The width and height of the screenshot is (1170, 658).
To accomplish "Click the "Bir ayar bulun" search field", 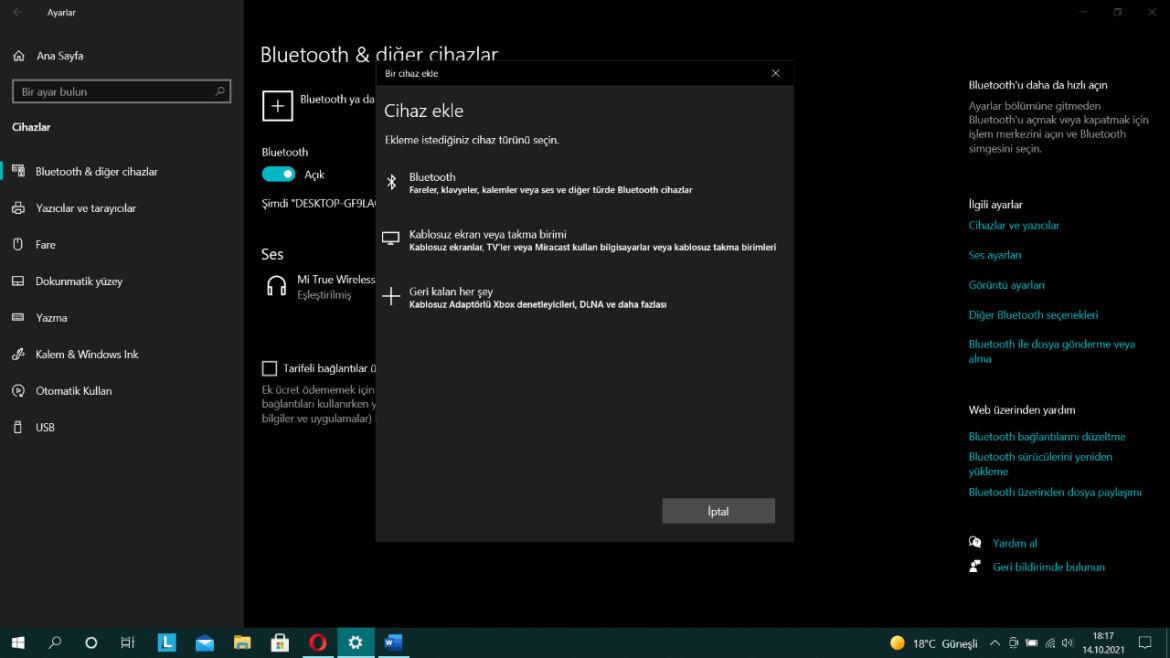I will [x=120, y=91].
